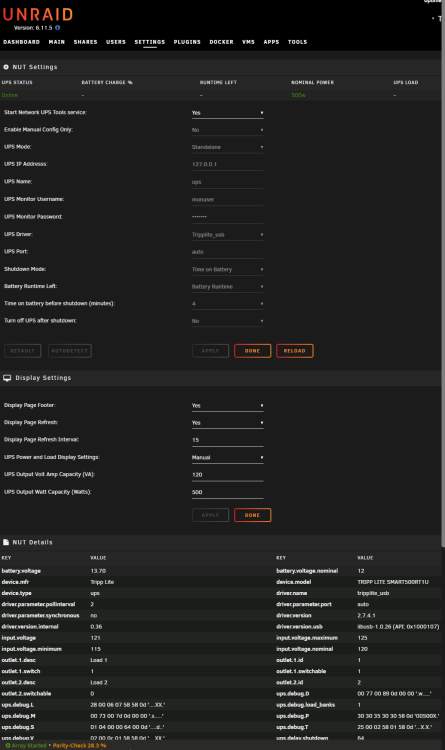Click the UPS Monitor Password field

click(228, 217)
